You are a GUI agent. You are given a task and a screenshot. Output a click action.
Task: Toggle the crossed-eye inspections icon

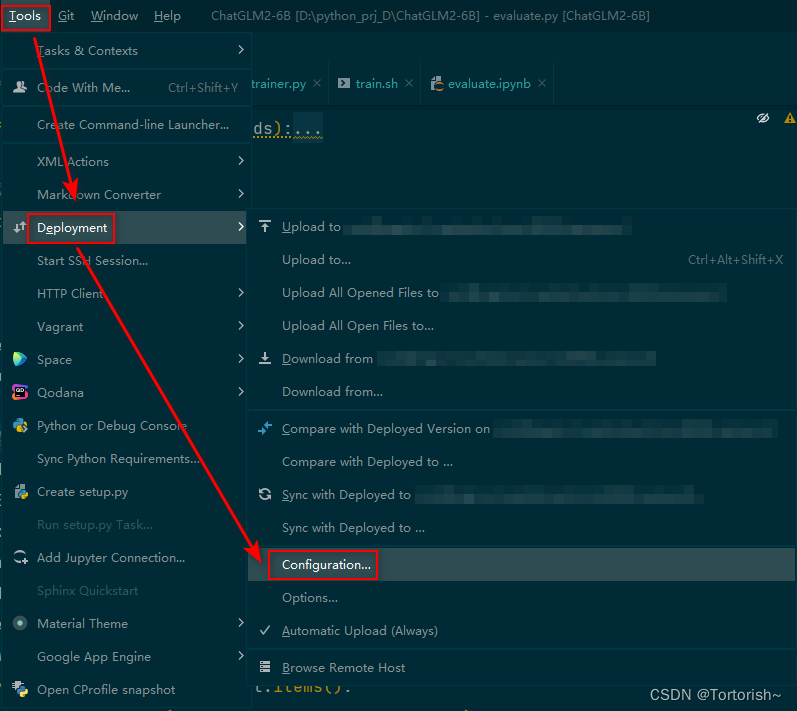click(x=762, y=118)
